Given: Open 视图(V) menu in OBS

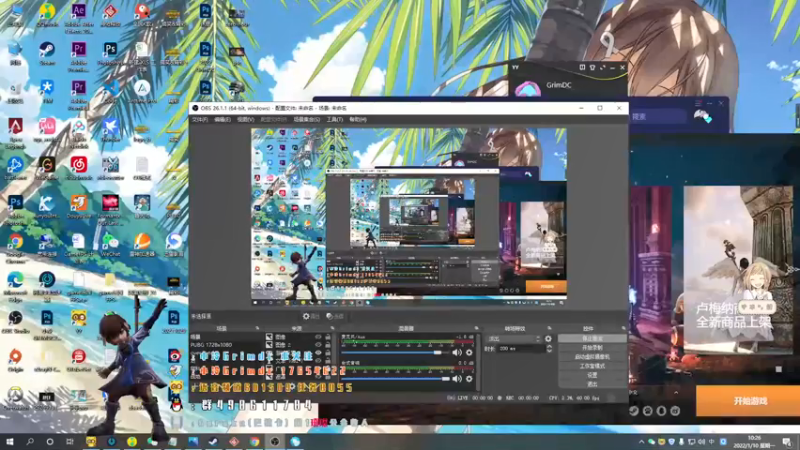Looking at the screenshot, I should pos(245,119).
